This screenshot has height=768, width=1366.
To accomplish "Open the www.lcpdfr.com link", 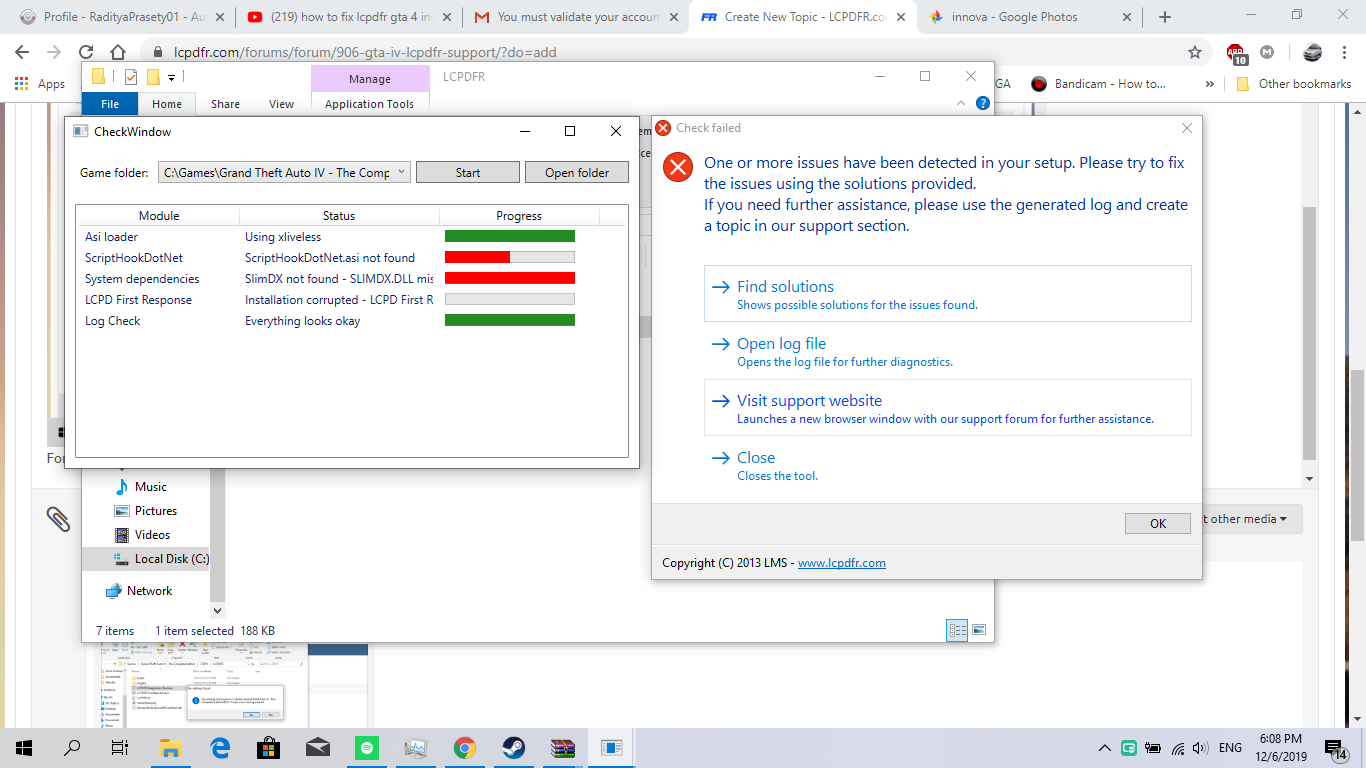I will [842, 563].
